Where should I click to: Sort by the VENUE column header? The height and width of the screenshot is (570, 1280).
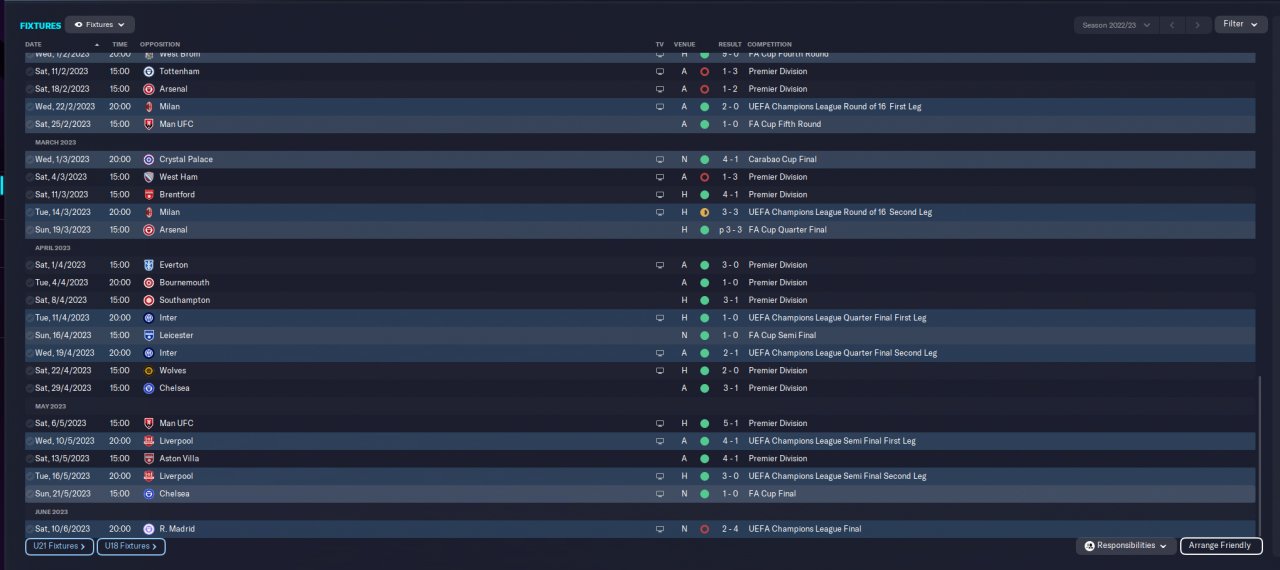coord(685,45)
